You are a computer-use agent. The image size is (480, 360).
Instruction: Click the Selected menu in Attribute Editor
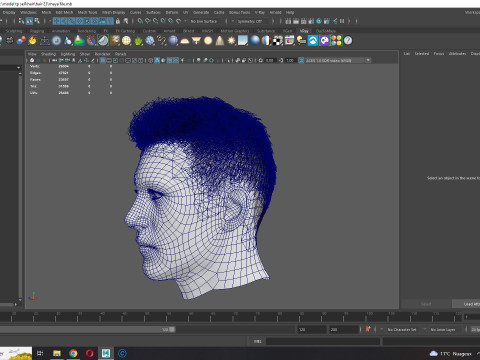[x=422, y=54]
